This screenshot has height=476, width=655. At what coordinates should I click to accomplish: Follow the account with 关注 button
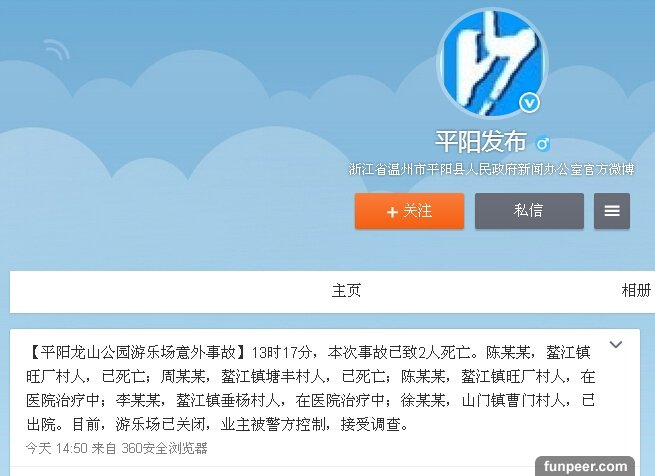click(x=409, y=211)
